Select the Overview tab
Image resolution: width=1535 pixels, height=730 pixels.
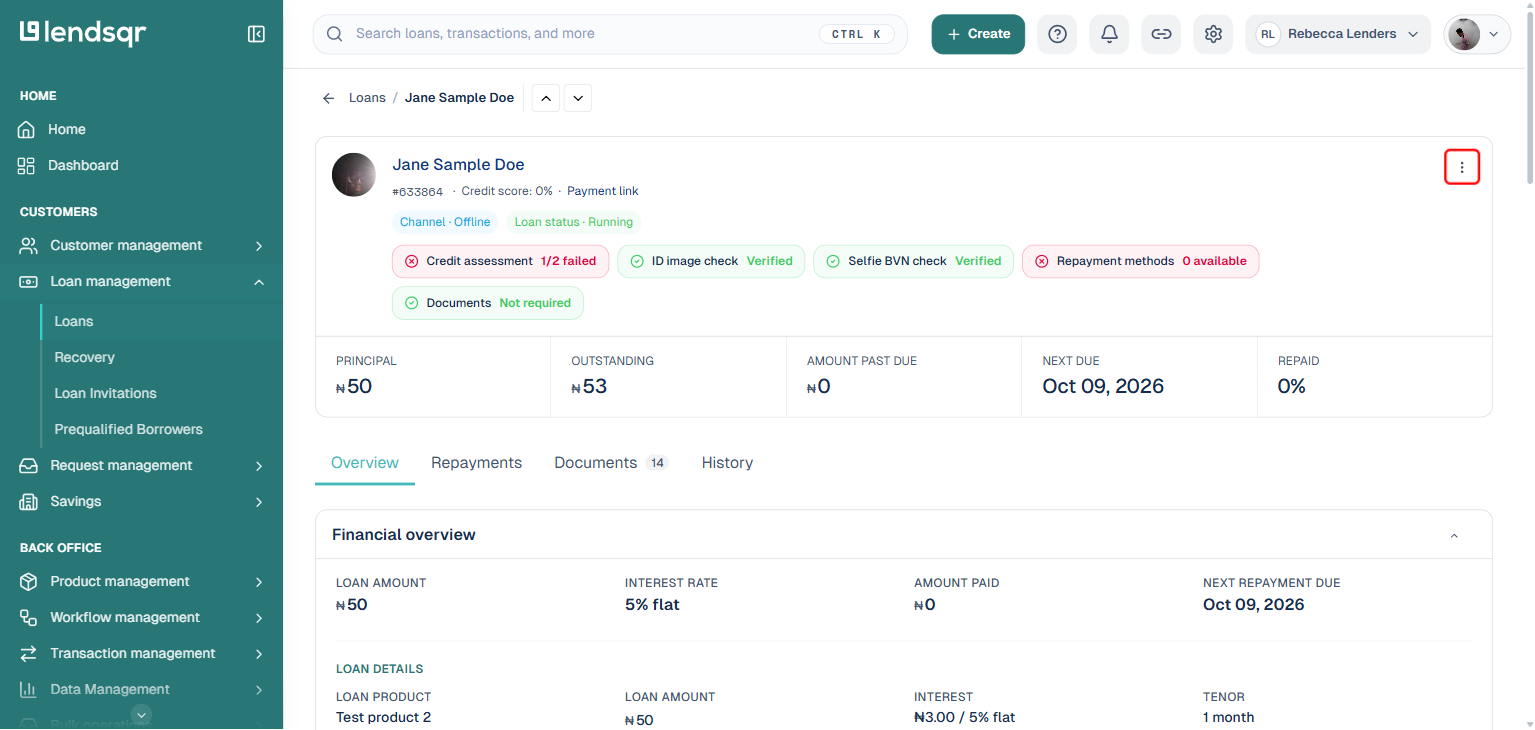(365, 463)
